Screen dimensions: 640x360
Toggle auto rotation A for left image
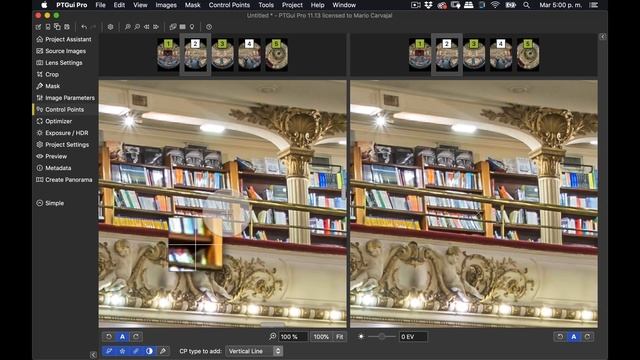click(x=122, y=337)
